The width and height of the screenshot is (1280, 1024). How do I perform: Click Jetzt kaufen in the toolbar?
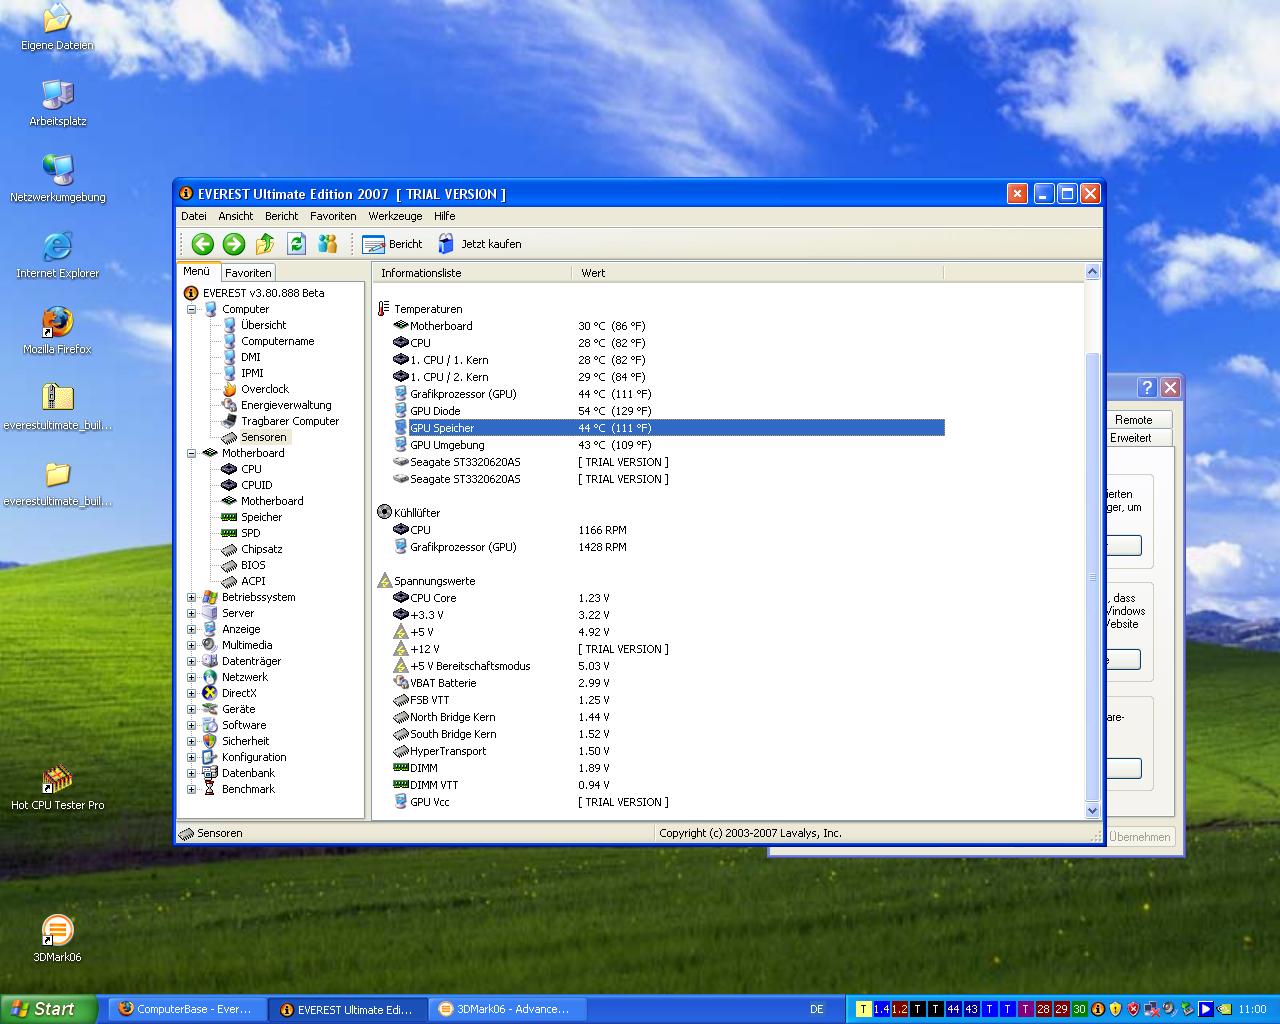pyautogui.click(x=479, y=244)
